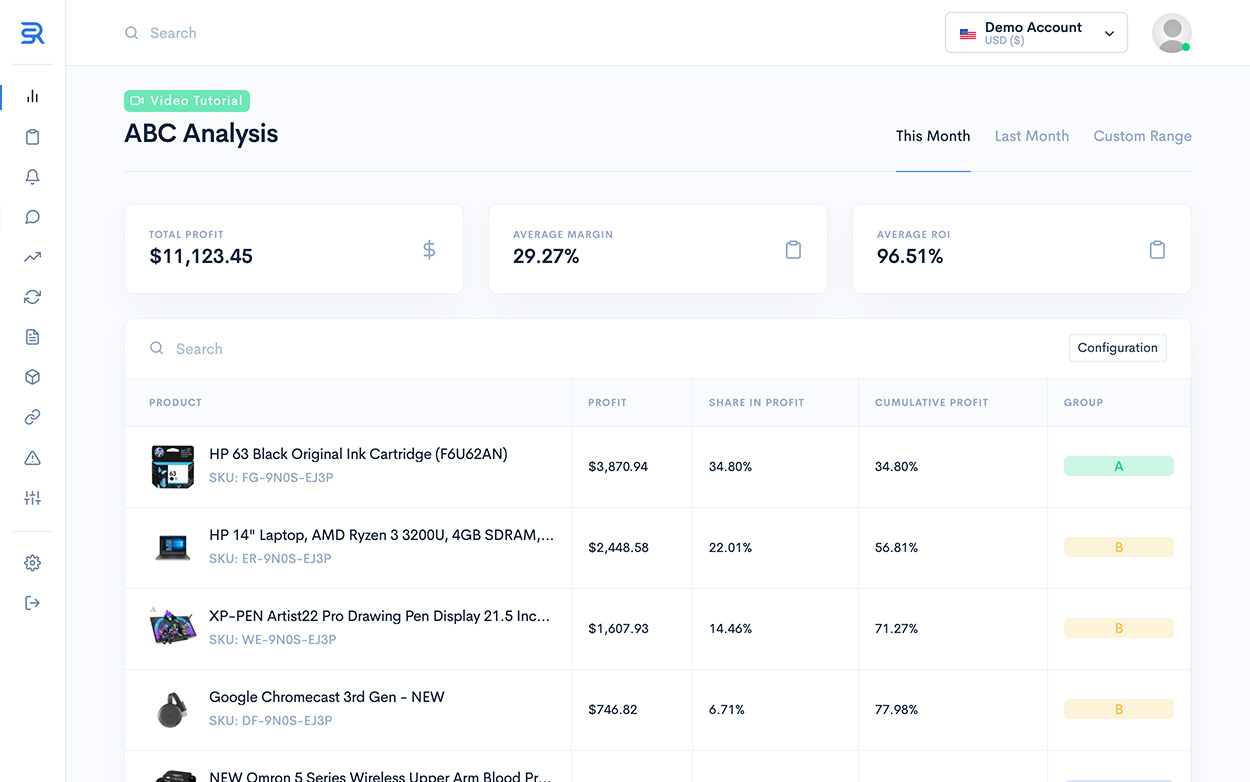The height and width of the screenshot is (782, 1250).
Task: Click the magnifier icon in table search
Action: click(157, 348)
